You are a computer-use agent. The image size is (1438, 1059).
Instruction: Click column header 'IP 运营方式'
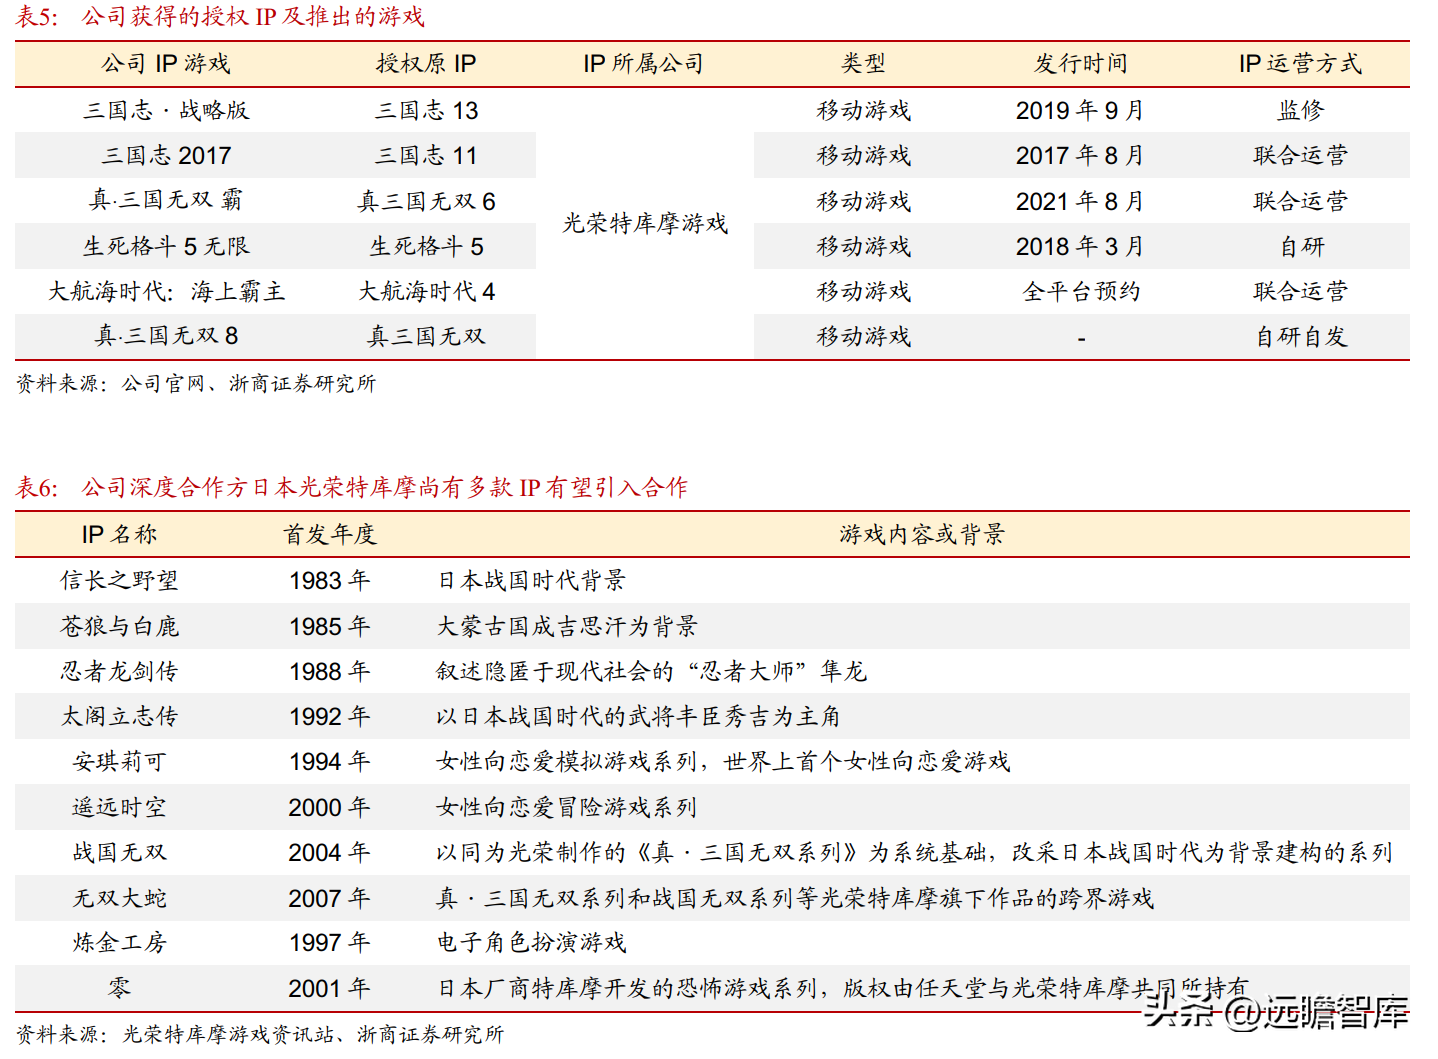[x=1300, y=64]
